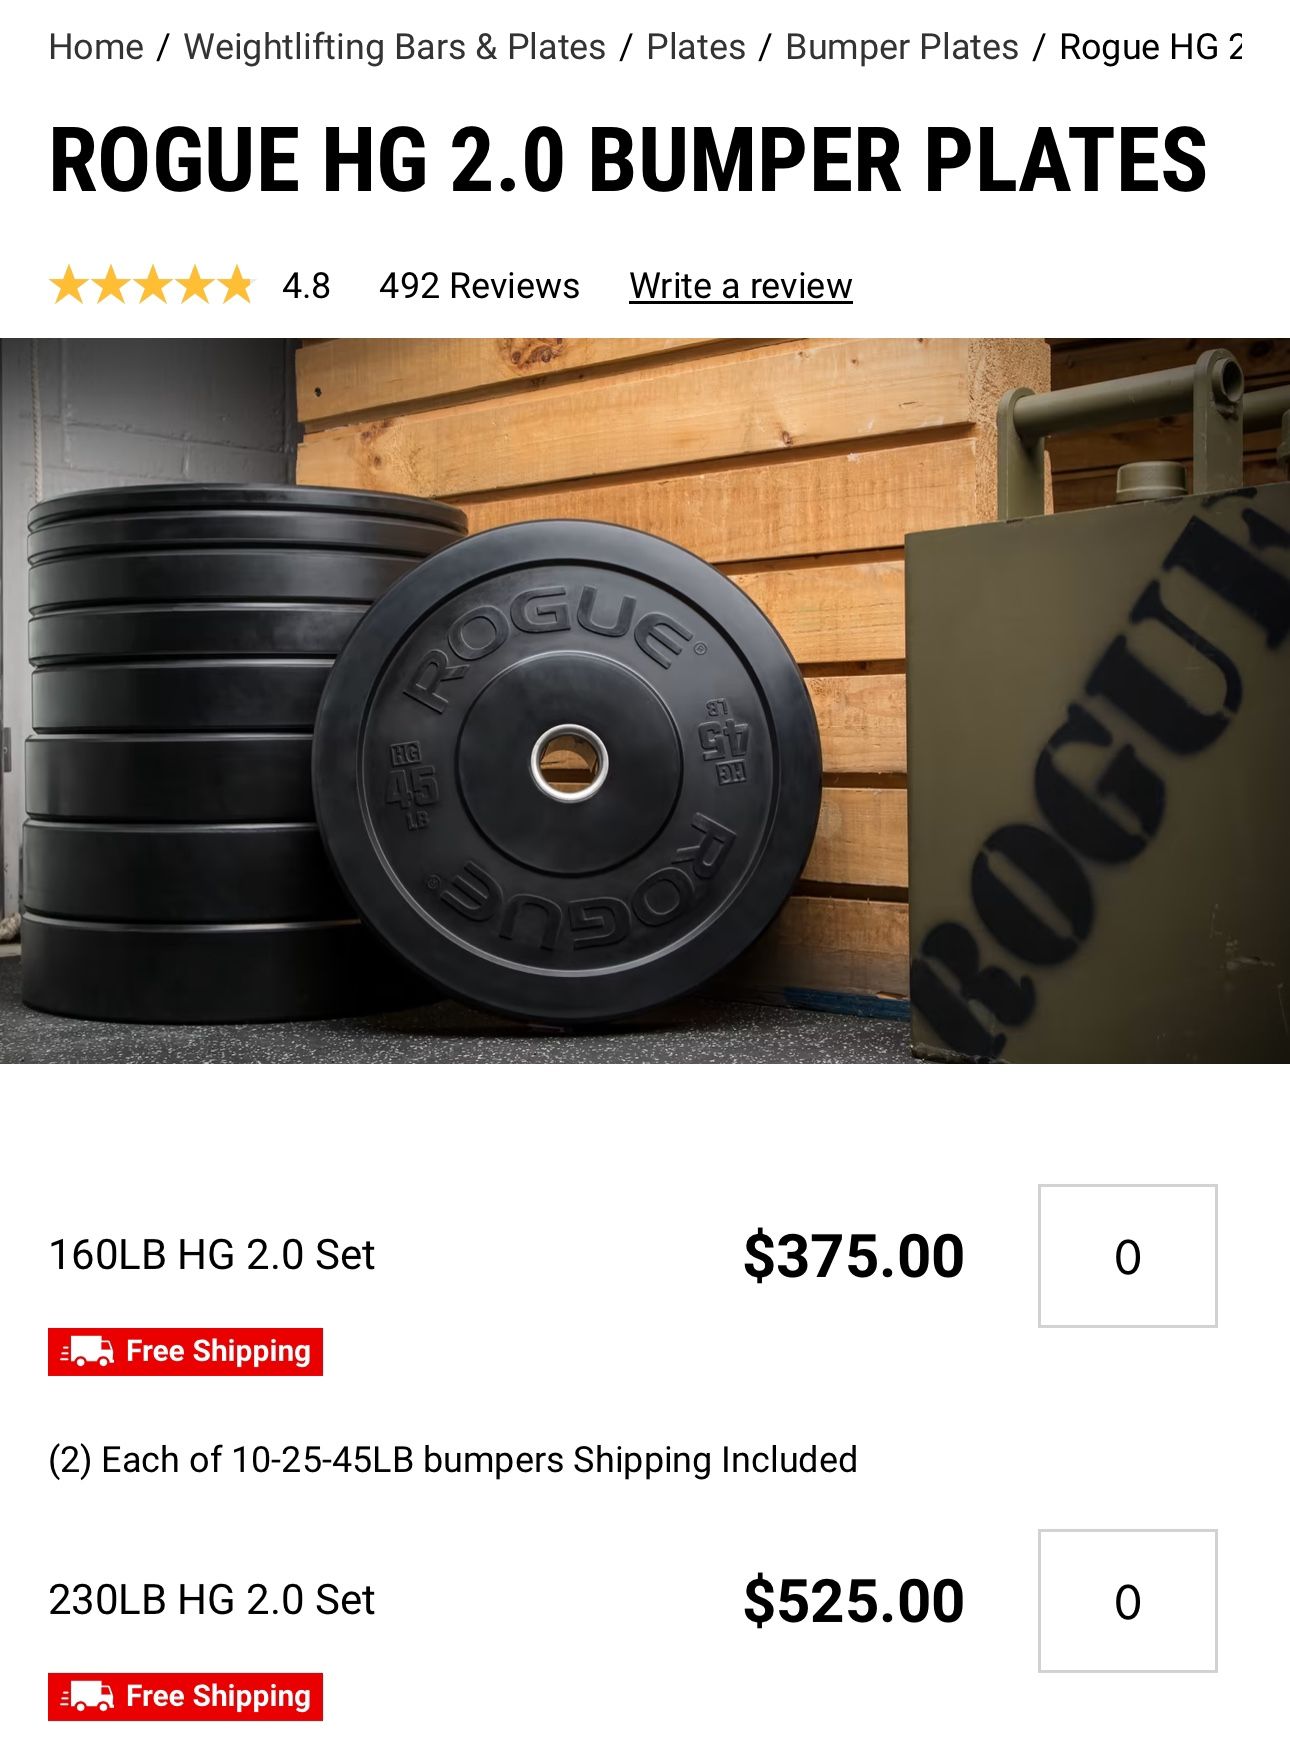
Task: Select the Plates breadcrumb
Action: (696, 46)
